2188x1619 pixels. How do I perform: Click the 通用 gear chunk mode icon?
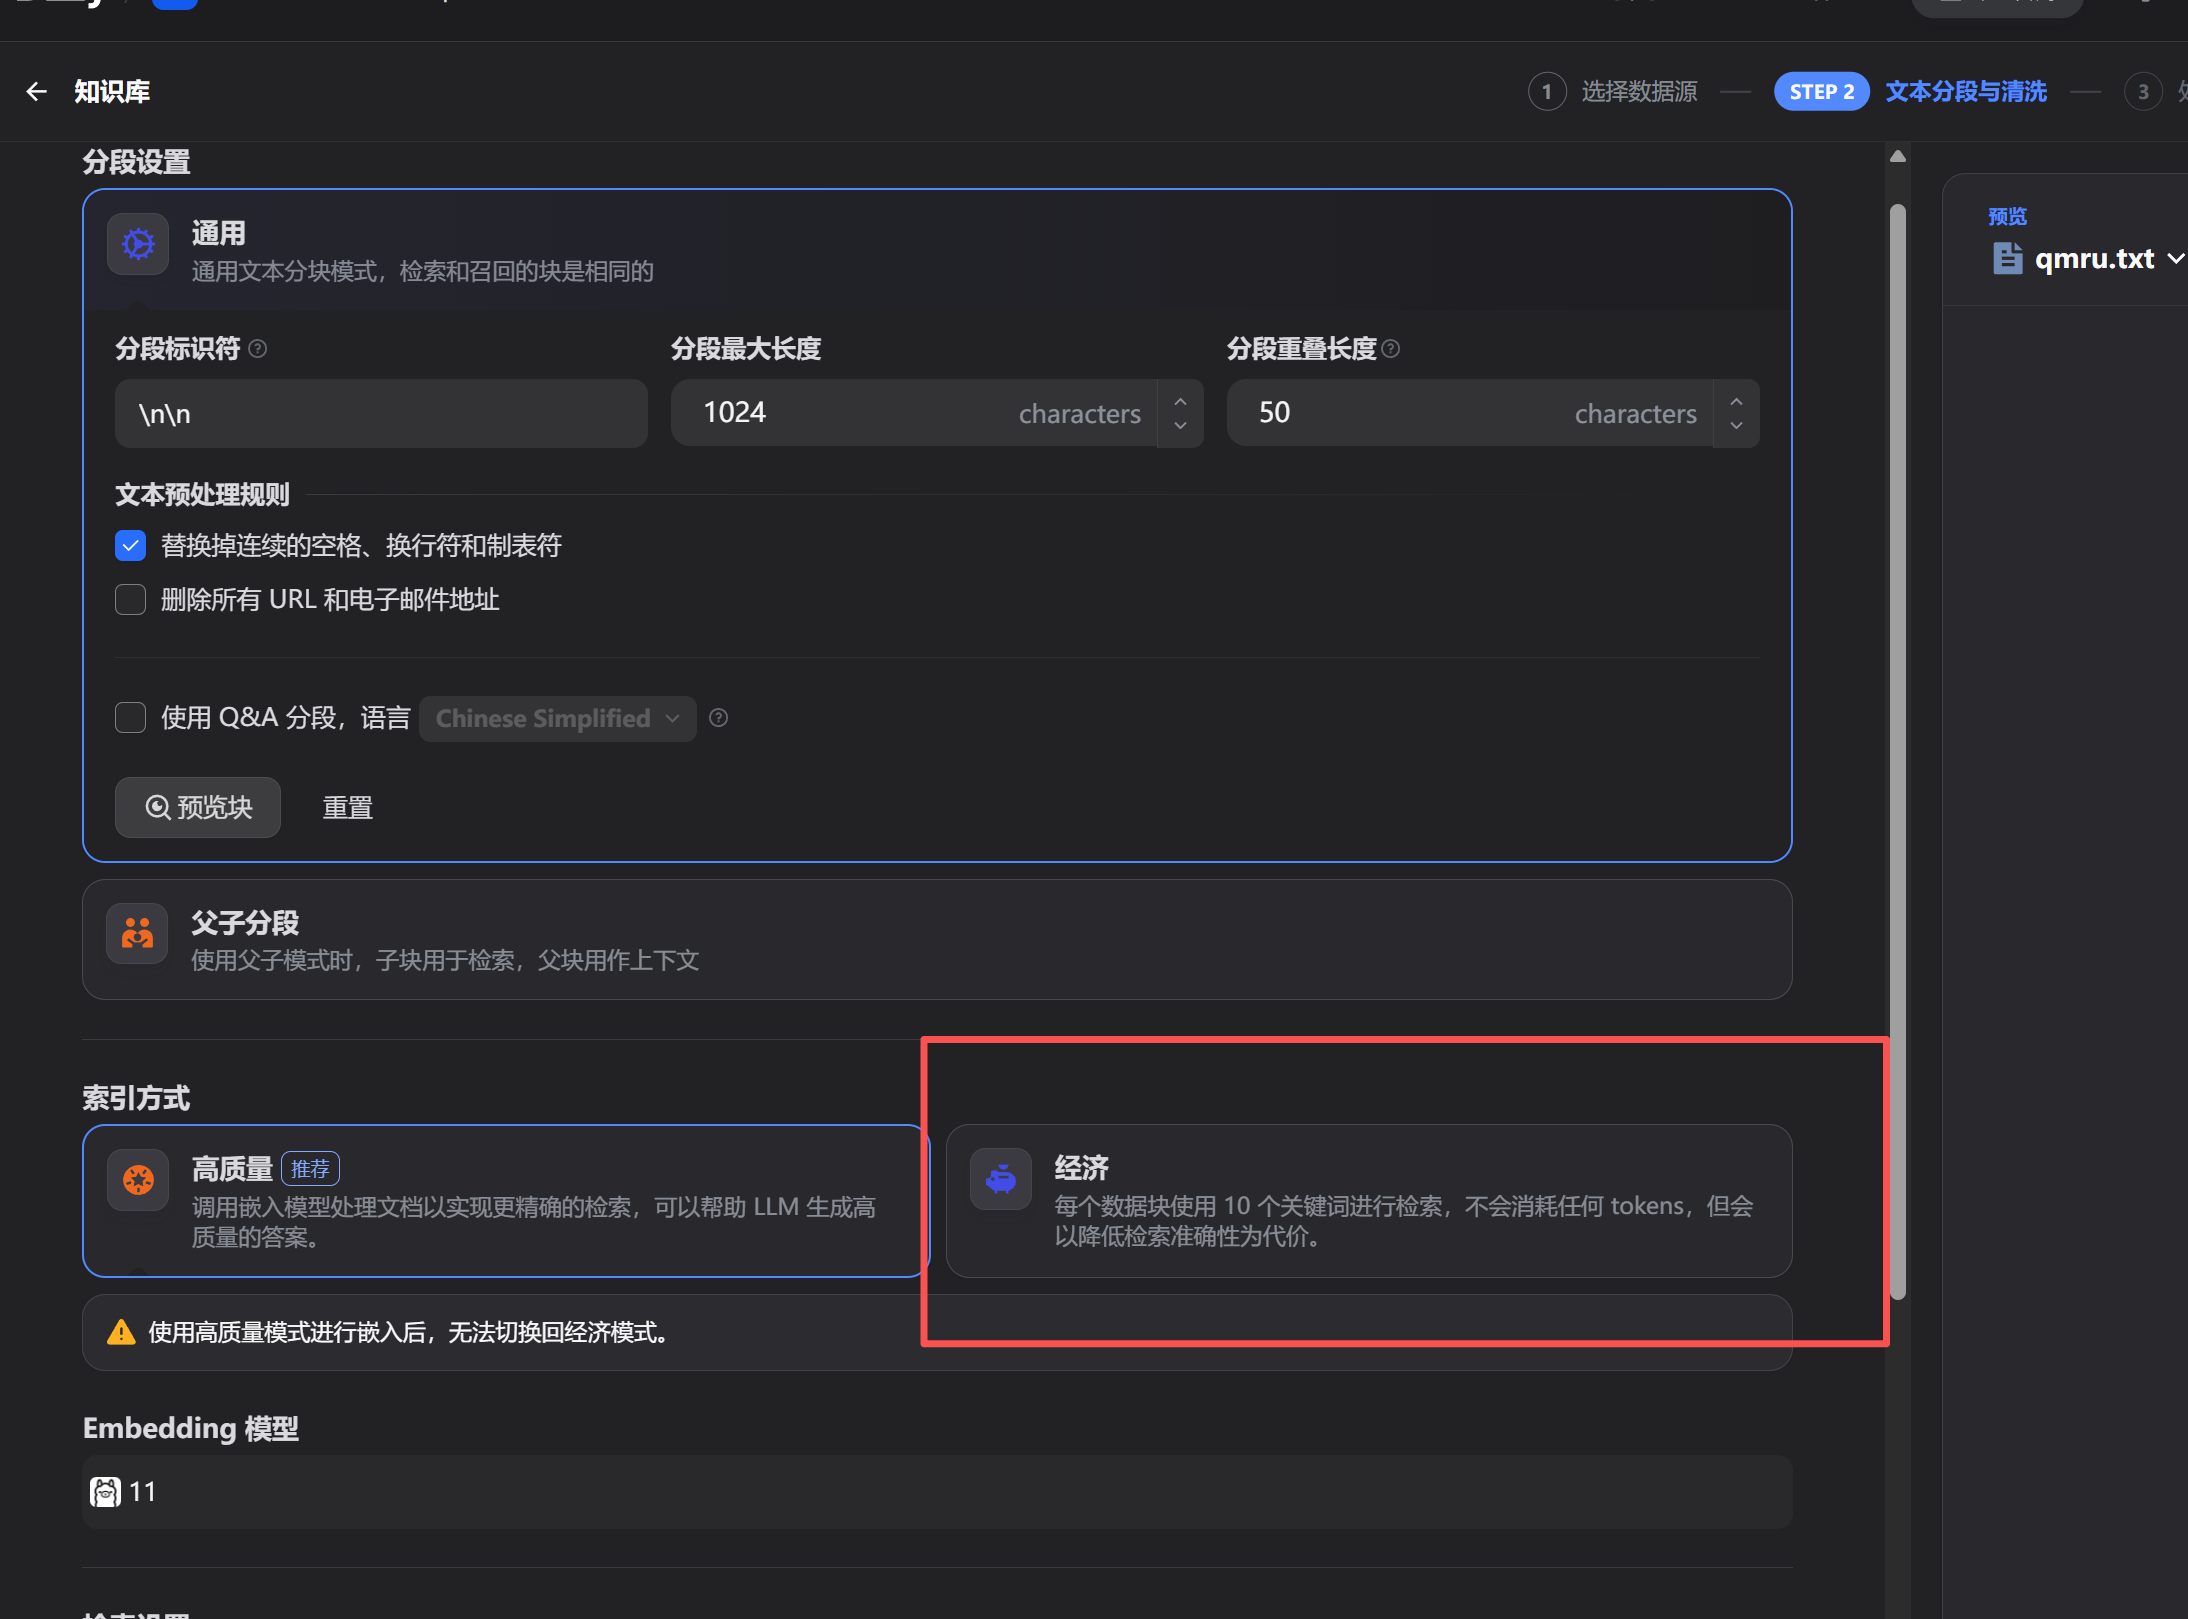[137, 243]
